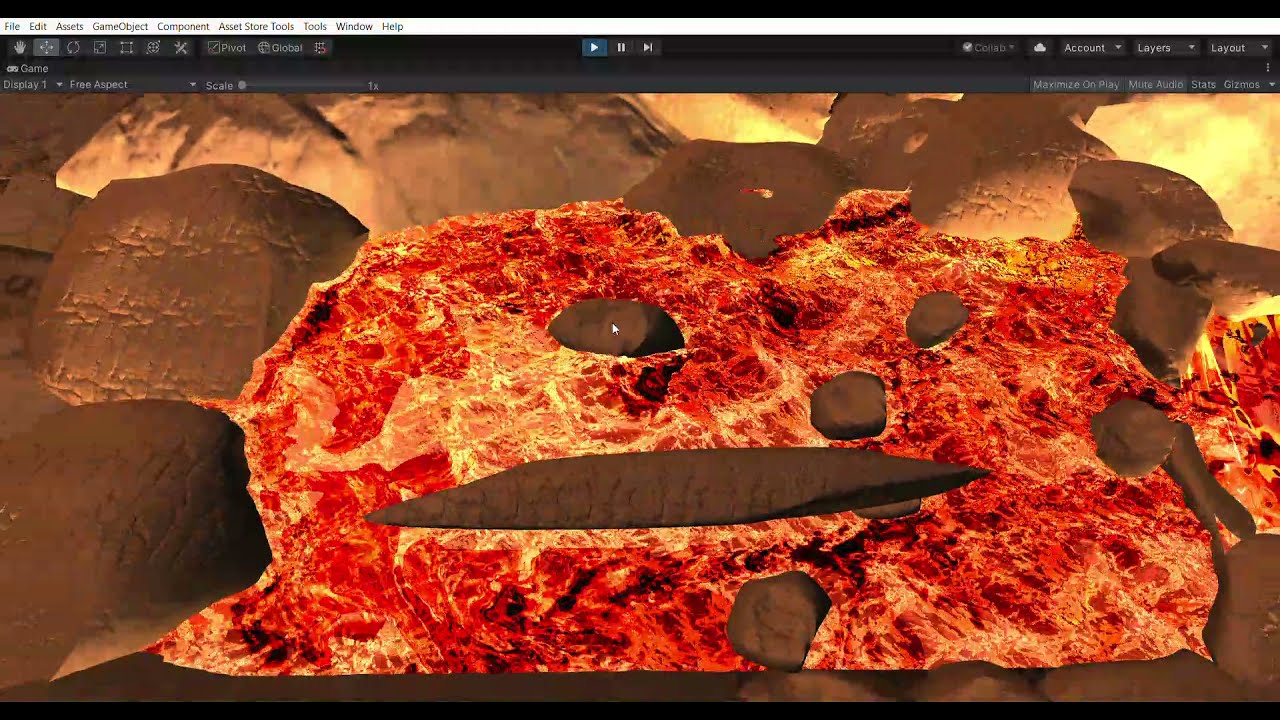Click the Play button
This screenshot has height=720, width=1280.
pos(594,47)
